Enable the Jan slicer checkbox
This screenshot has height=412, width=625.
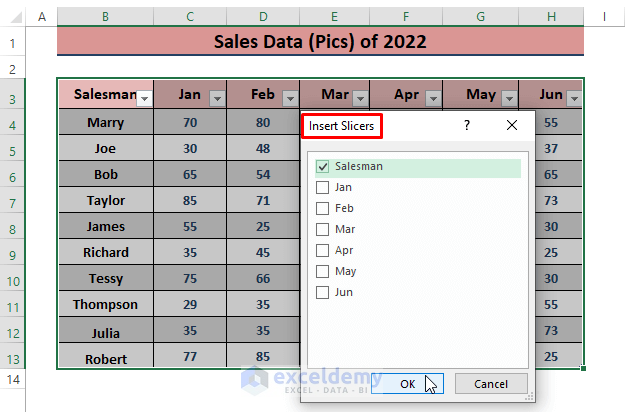[x=322, y=187]
